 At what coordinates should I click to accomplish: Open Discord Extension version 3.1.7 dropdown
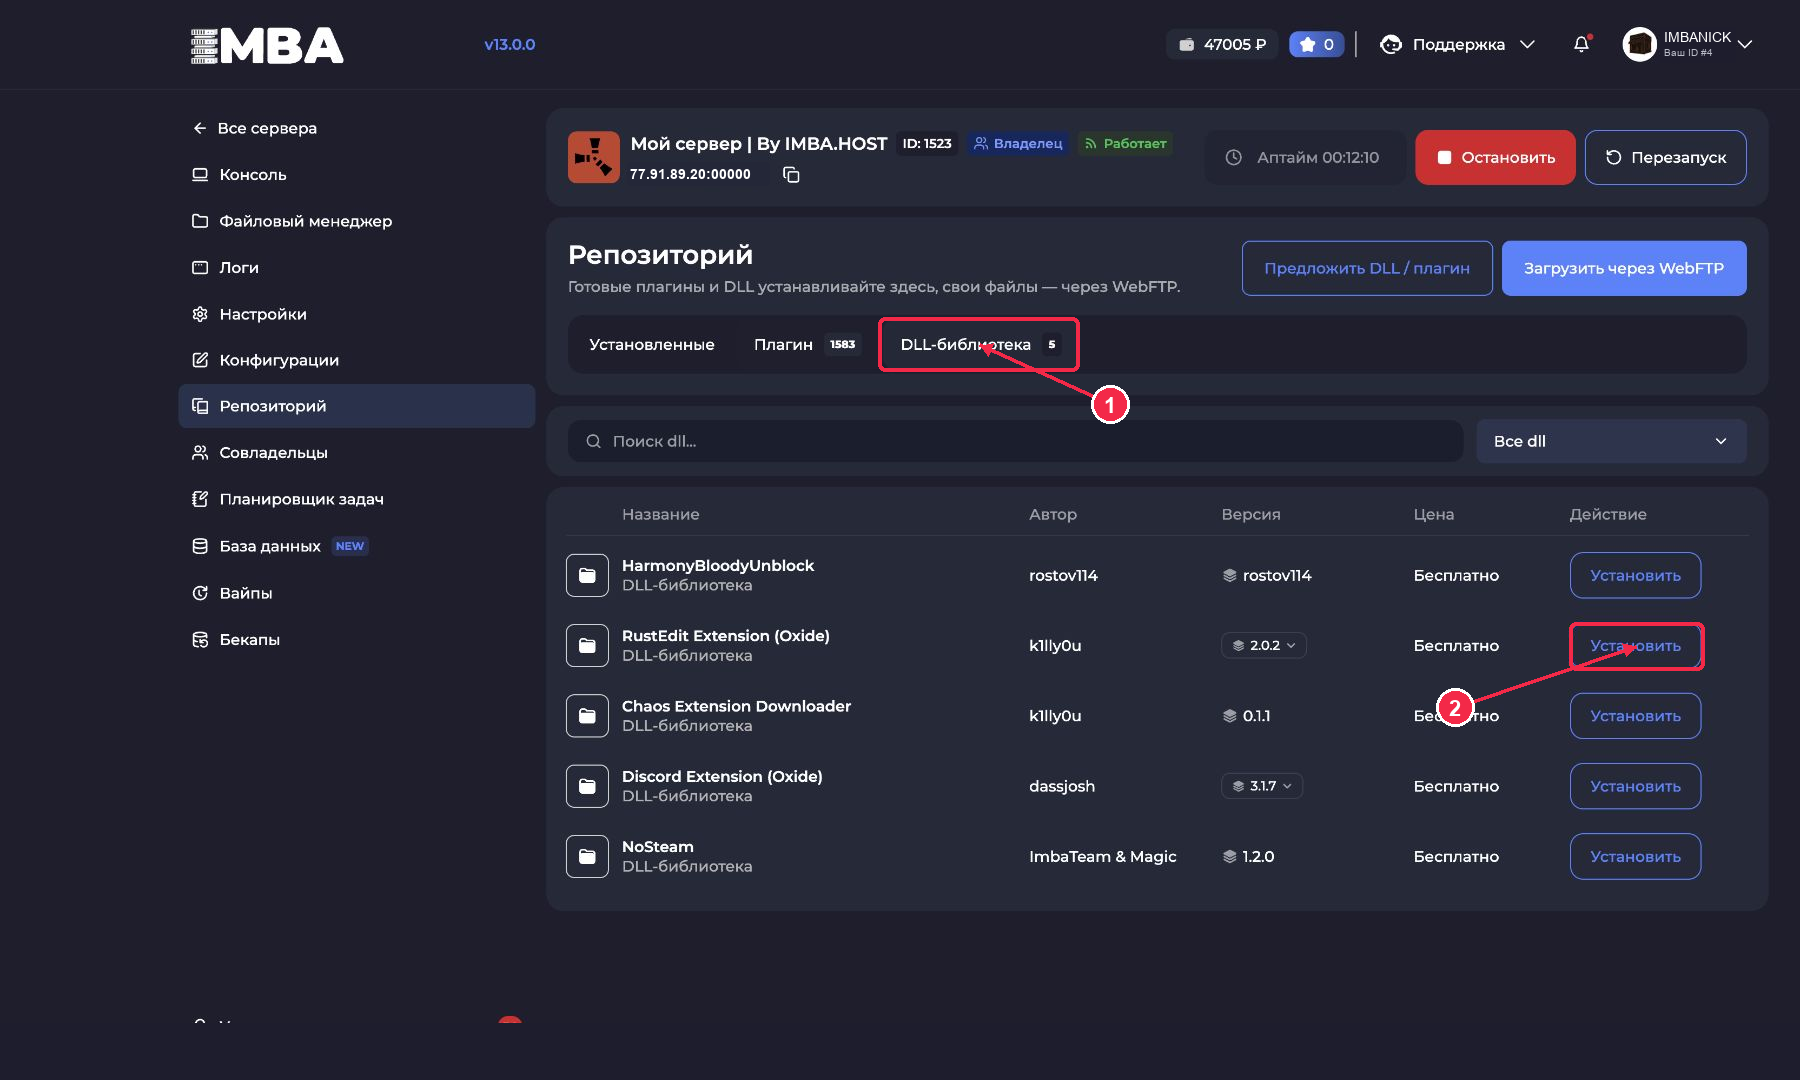1262,786
